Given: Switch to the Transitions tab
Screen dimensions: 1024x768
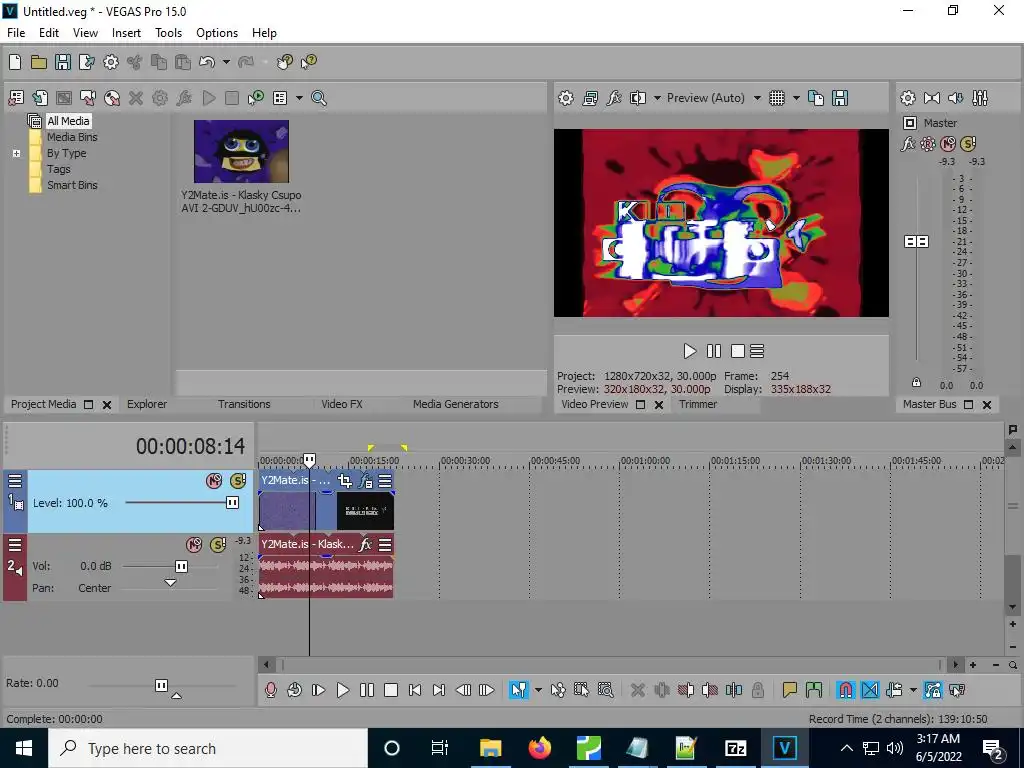Looking at the screenshot, I should tap(244, 404).
